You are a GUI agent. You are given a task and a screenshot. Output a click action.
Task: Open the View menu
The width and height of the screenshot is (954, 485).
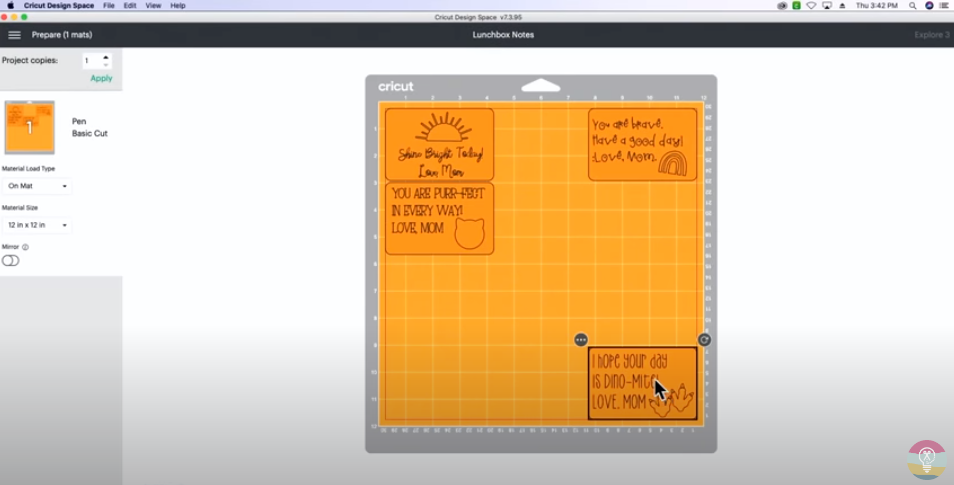153,5
